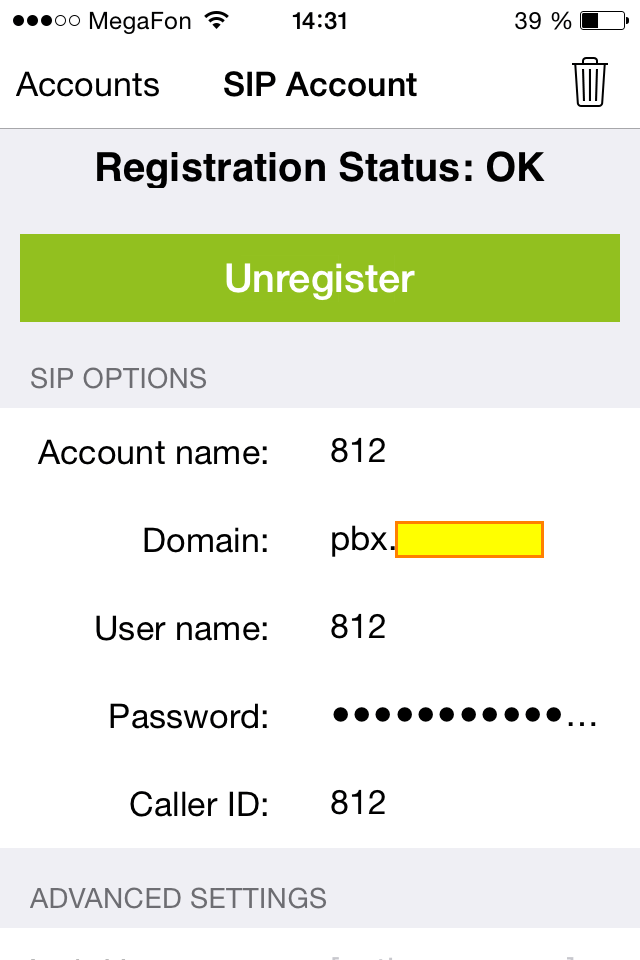Select the Domain field starting with pbx.
This screenshot has width=640, height=960.
(x=437, y=539)
